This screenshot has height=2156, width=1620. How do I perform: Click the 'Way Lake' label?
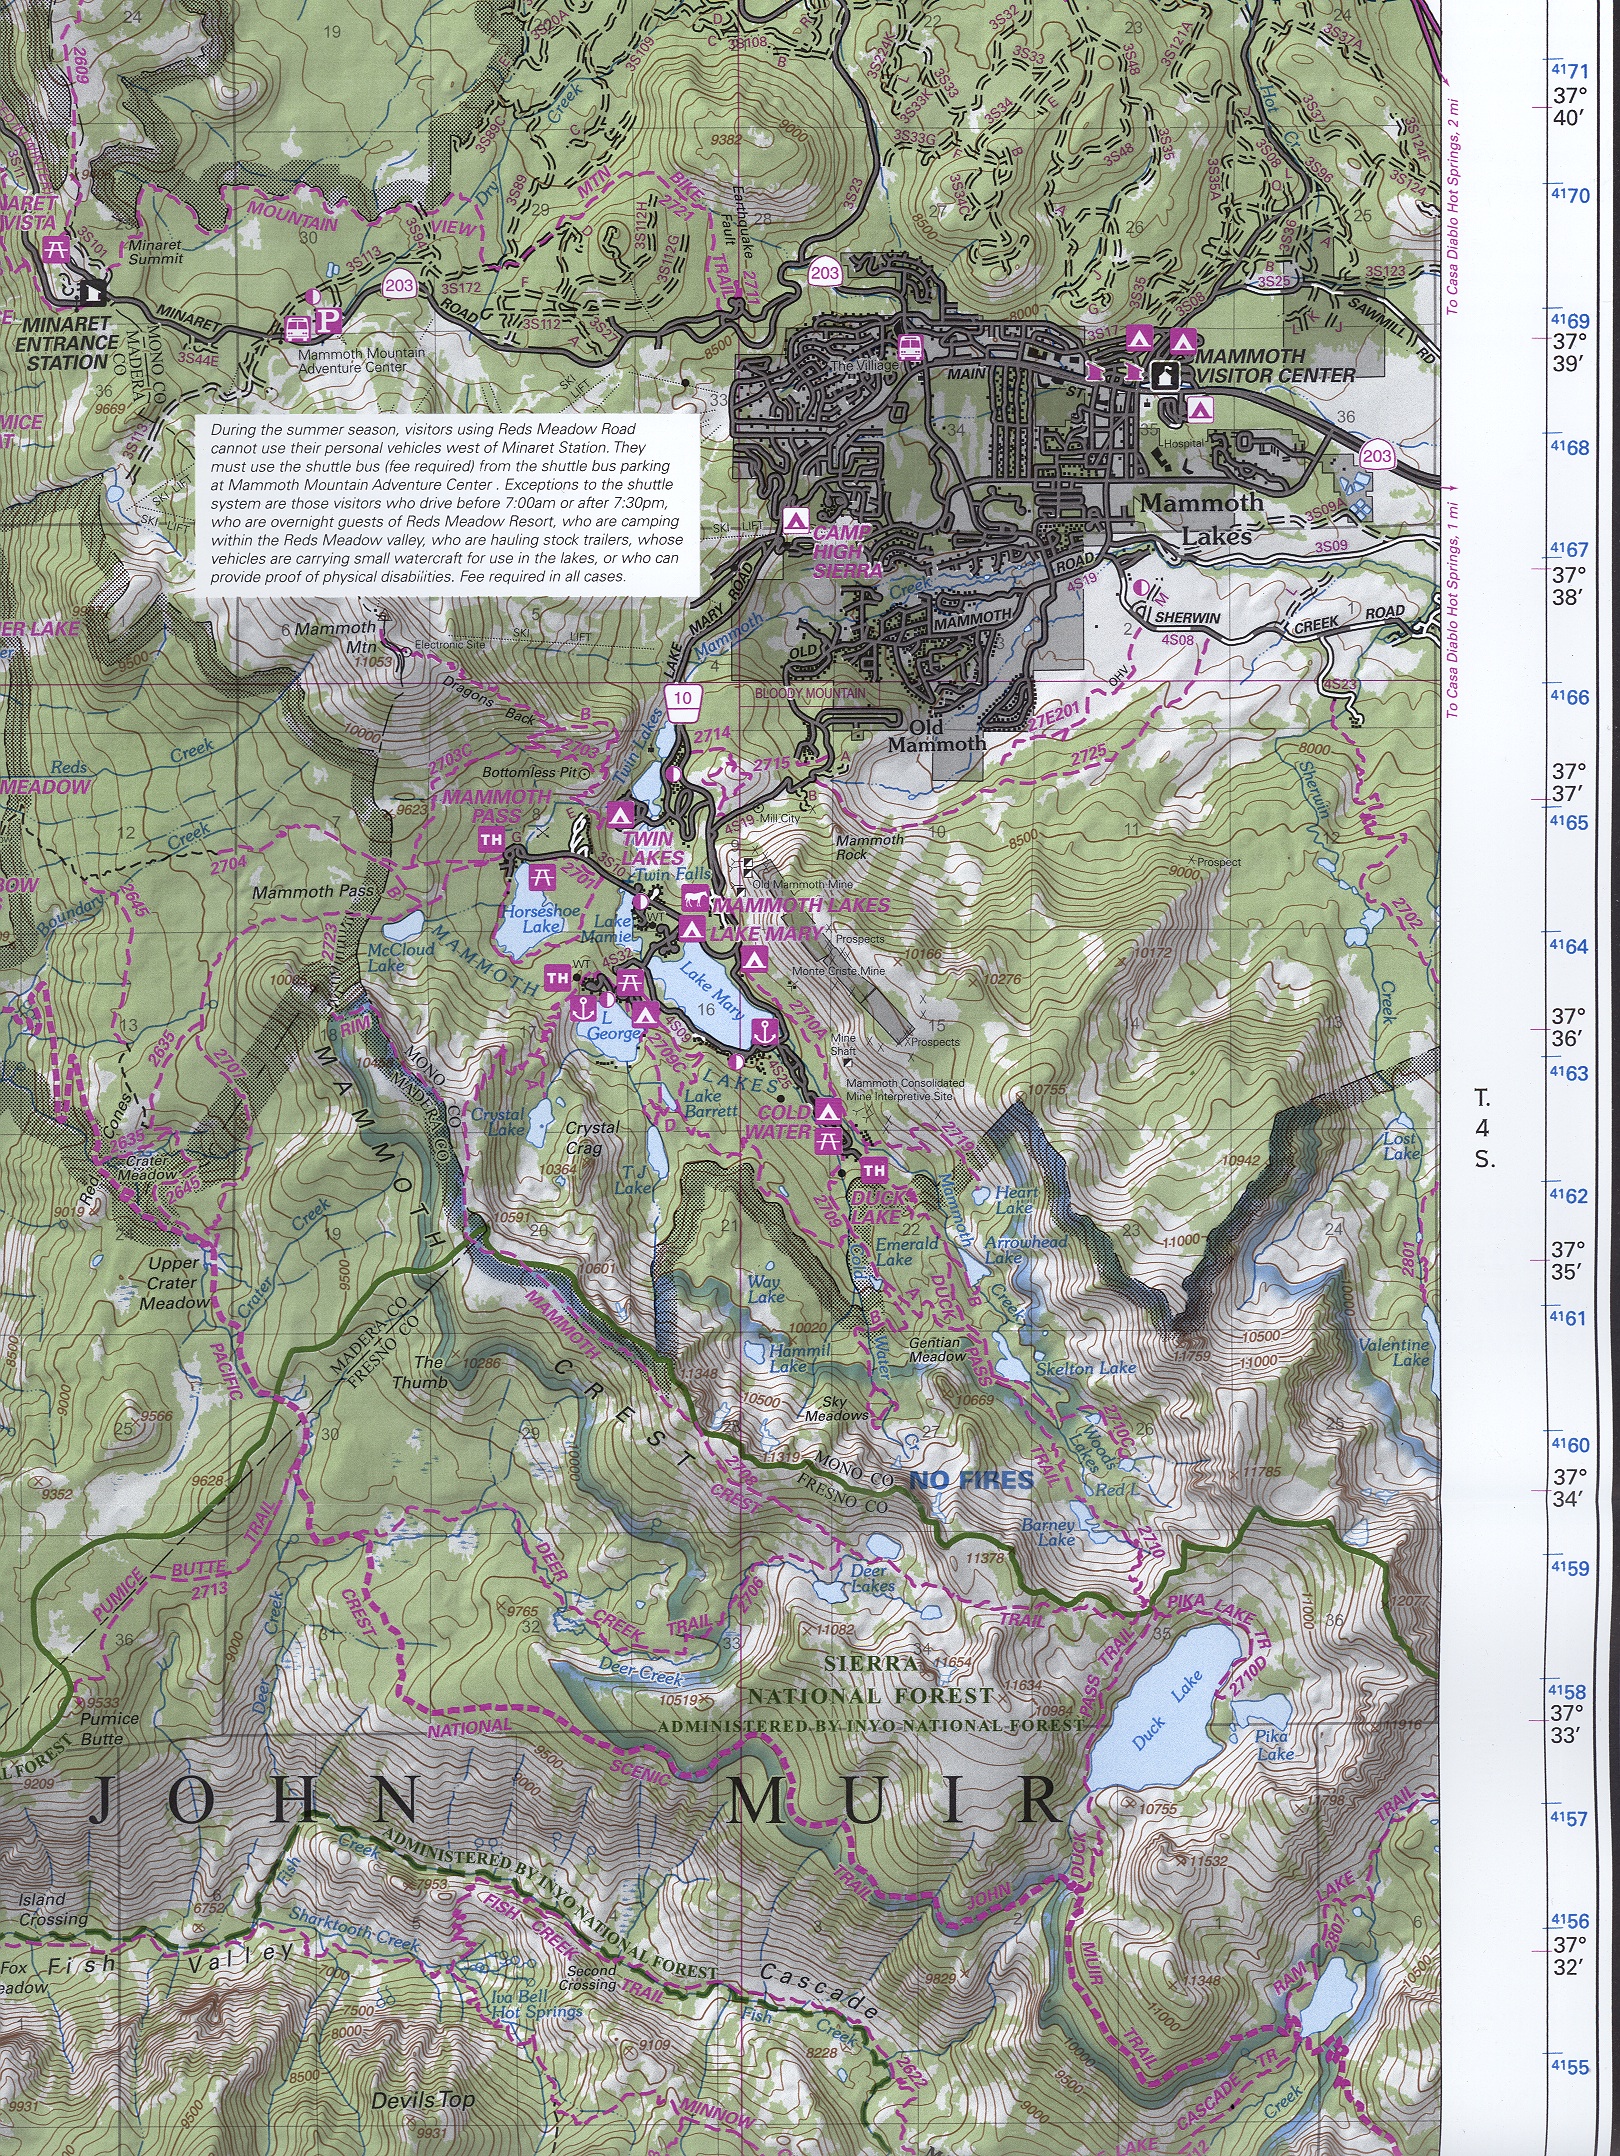(765, 1289)
